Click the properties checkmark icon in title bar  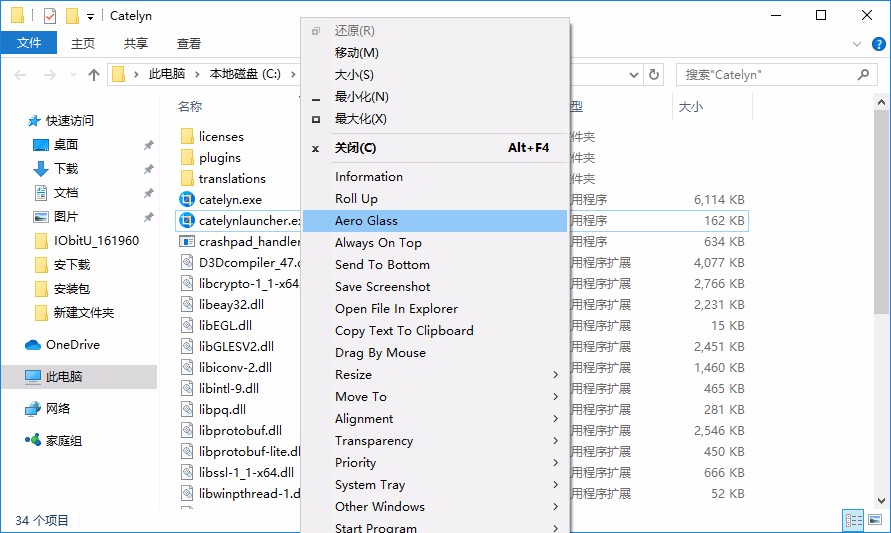pos(50,16)
